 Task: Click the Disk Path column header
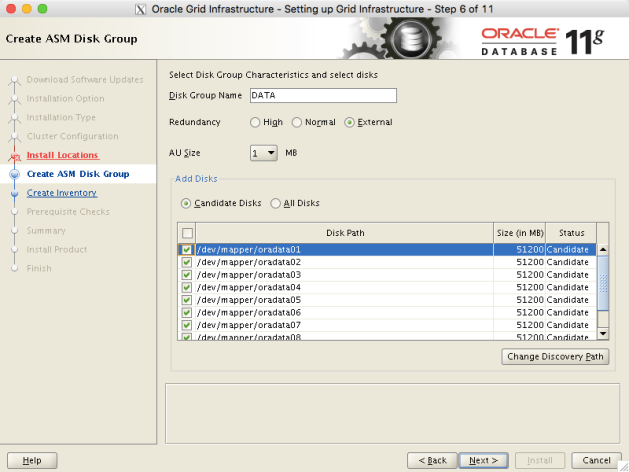click(x=345, y=233)
